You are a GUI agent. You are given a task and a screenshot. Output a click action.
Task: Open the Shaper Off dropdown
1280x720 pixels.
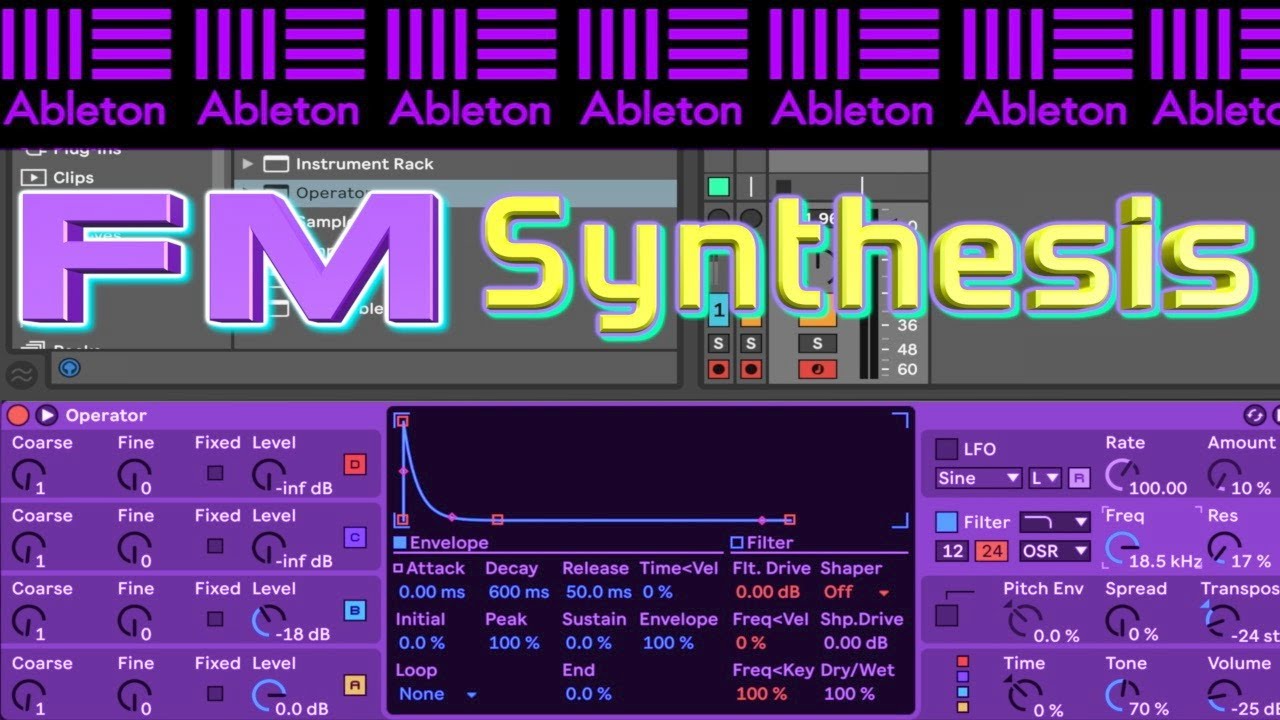856,592
